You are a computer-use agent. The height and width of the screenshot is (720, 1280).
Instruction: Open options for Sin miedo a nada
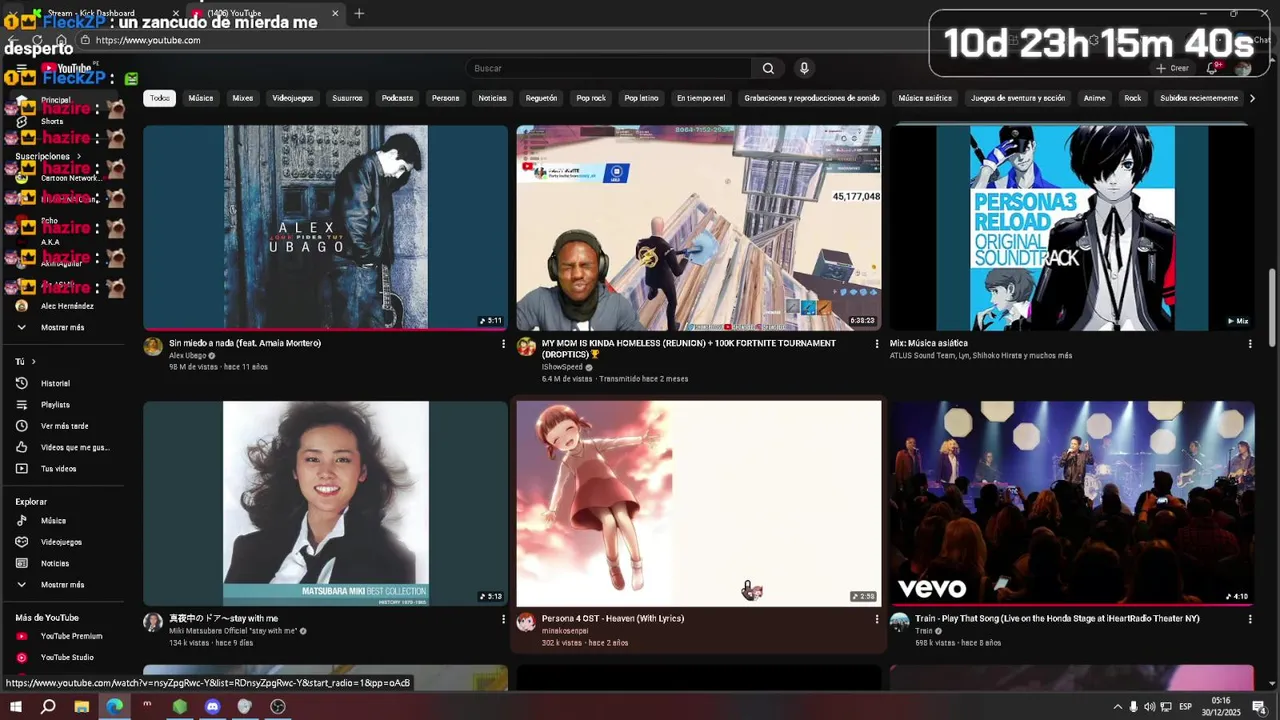pos(503,344)
